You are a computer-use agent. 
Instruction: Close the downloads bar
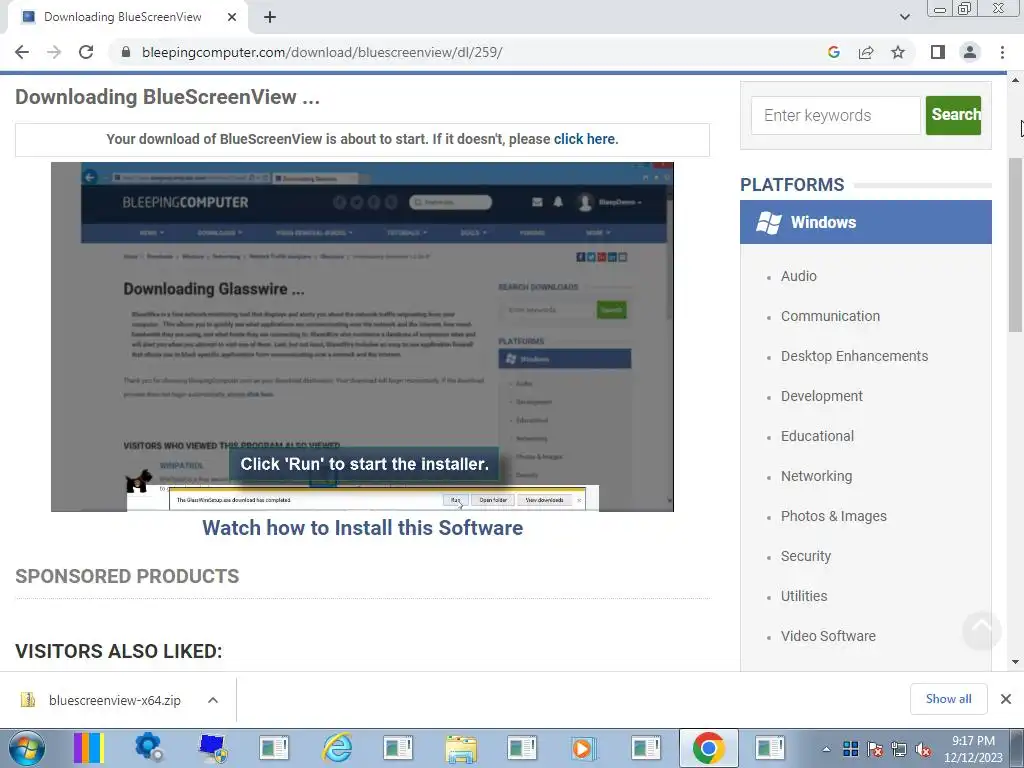pos(1006,699)
